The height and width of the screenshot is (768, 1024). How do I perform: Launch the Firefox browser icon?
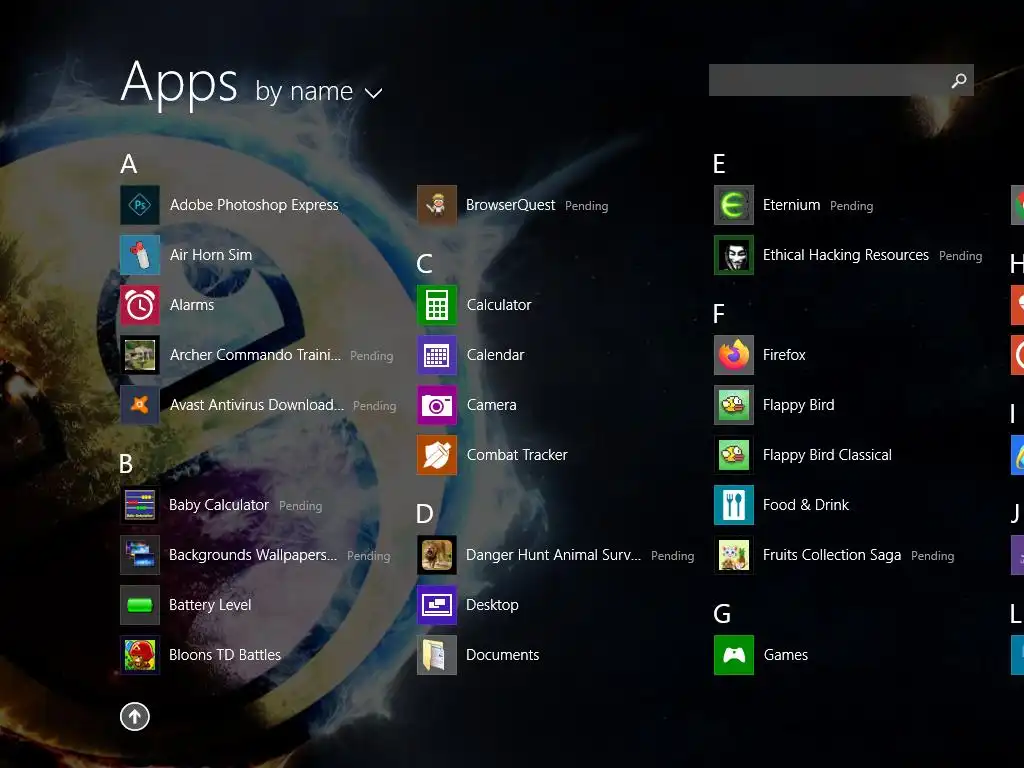[734, 355]
